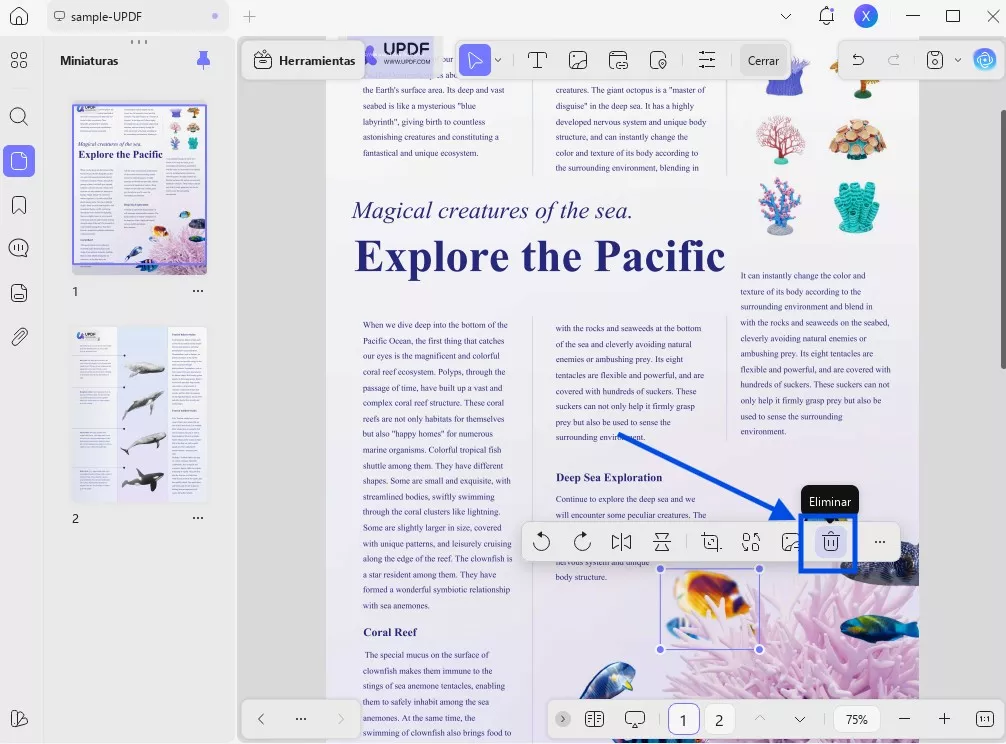Viewport: 1006px width, 744px height.
Task: Open page 2 thumbnail options menu
Action: 198,518
